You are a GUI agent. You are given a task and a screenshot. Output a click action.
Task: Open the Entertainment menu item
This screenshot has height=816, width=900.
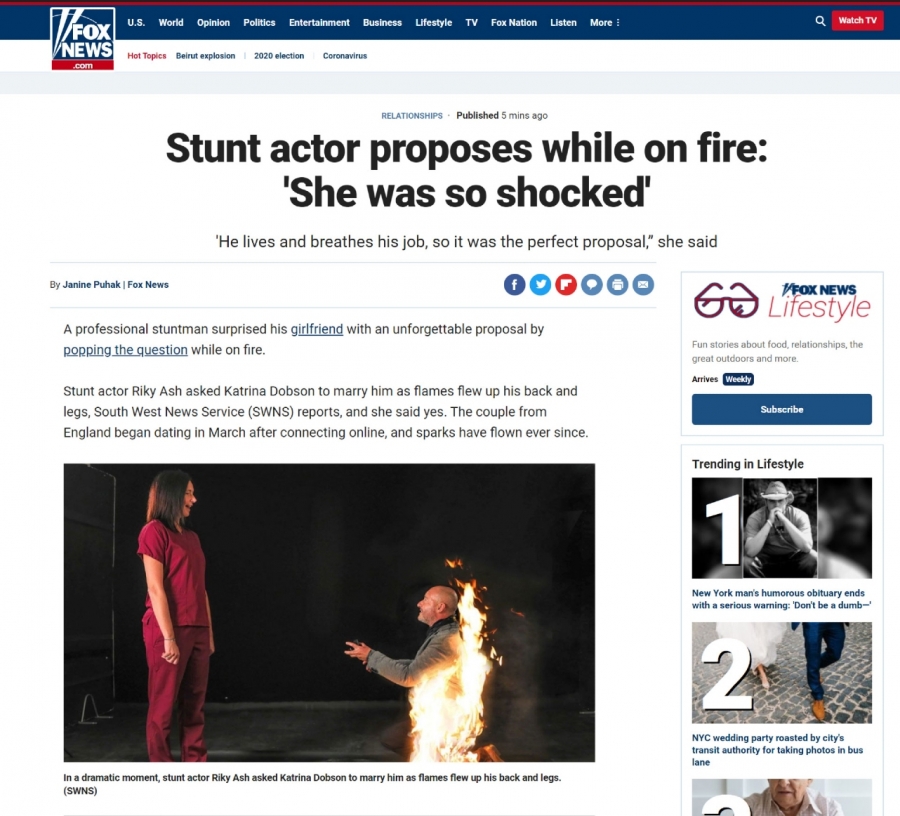coord(319,22)
